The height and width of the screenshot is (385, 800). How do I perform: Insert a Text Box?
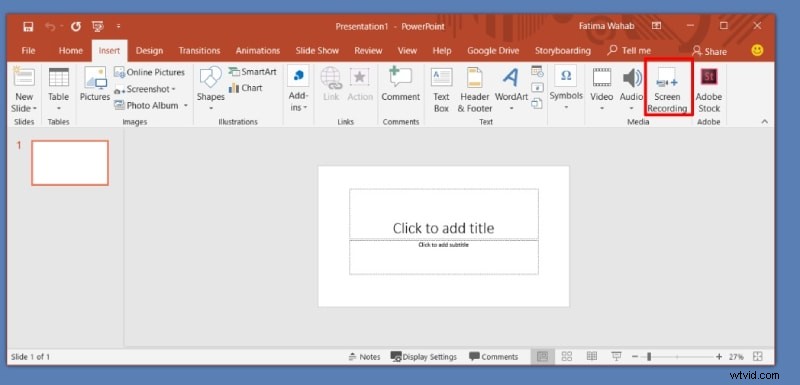(x=441, y=89)
